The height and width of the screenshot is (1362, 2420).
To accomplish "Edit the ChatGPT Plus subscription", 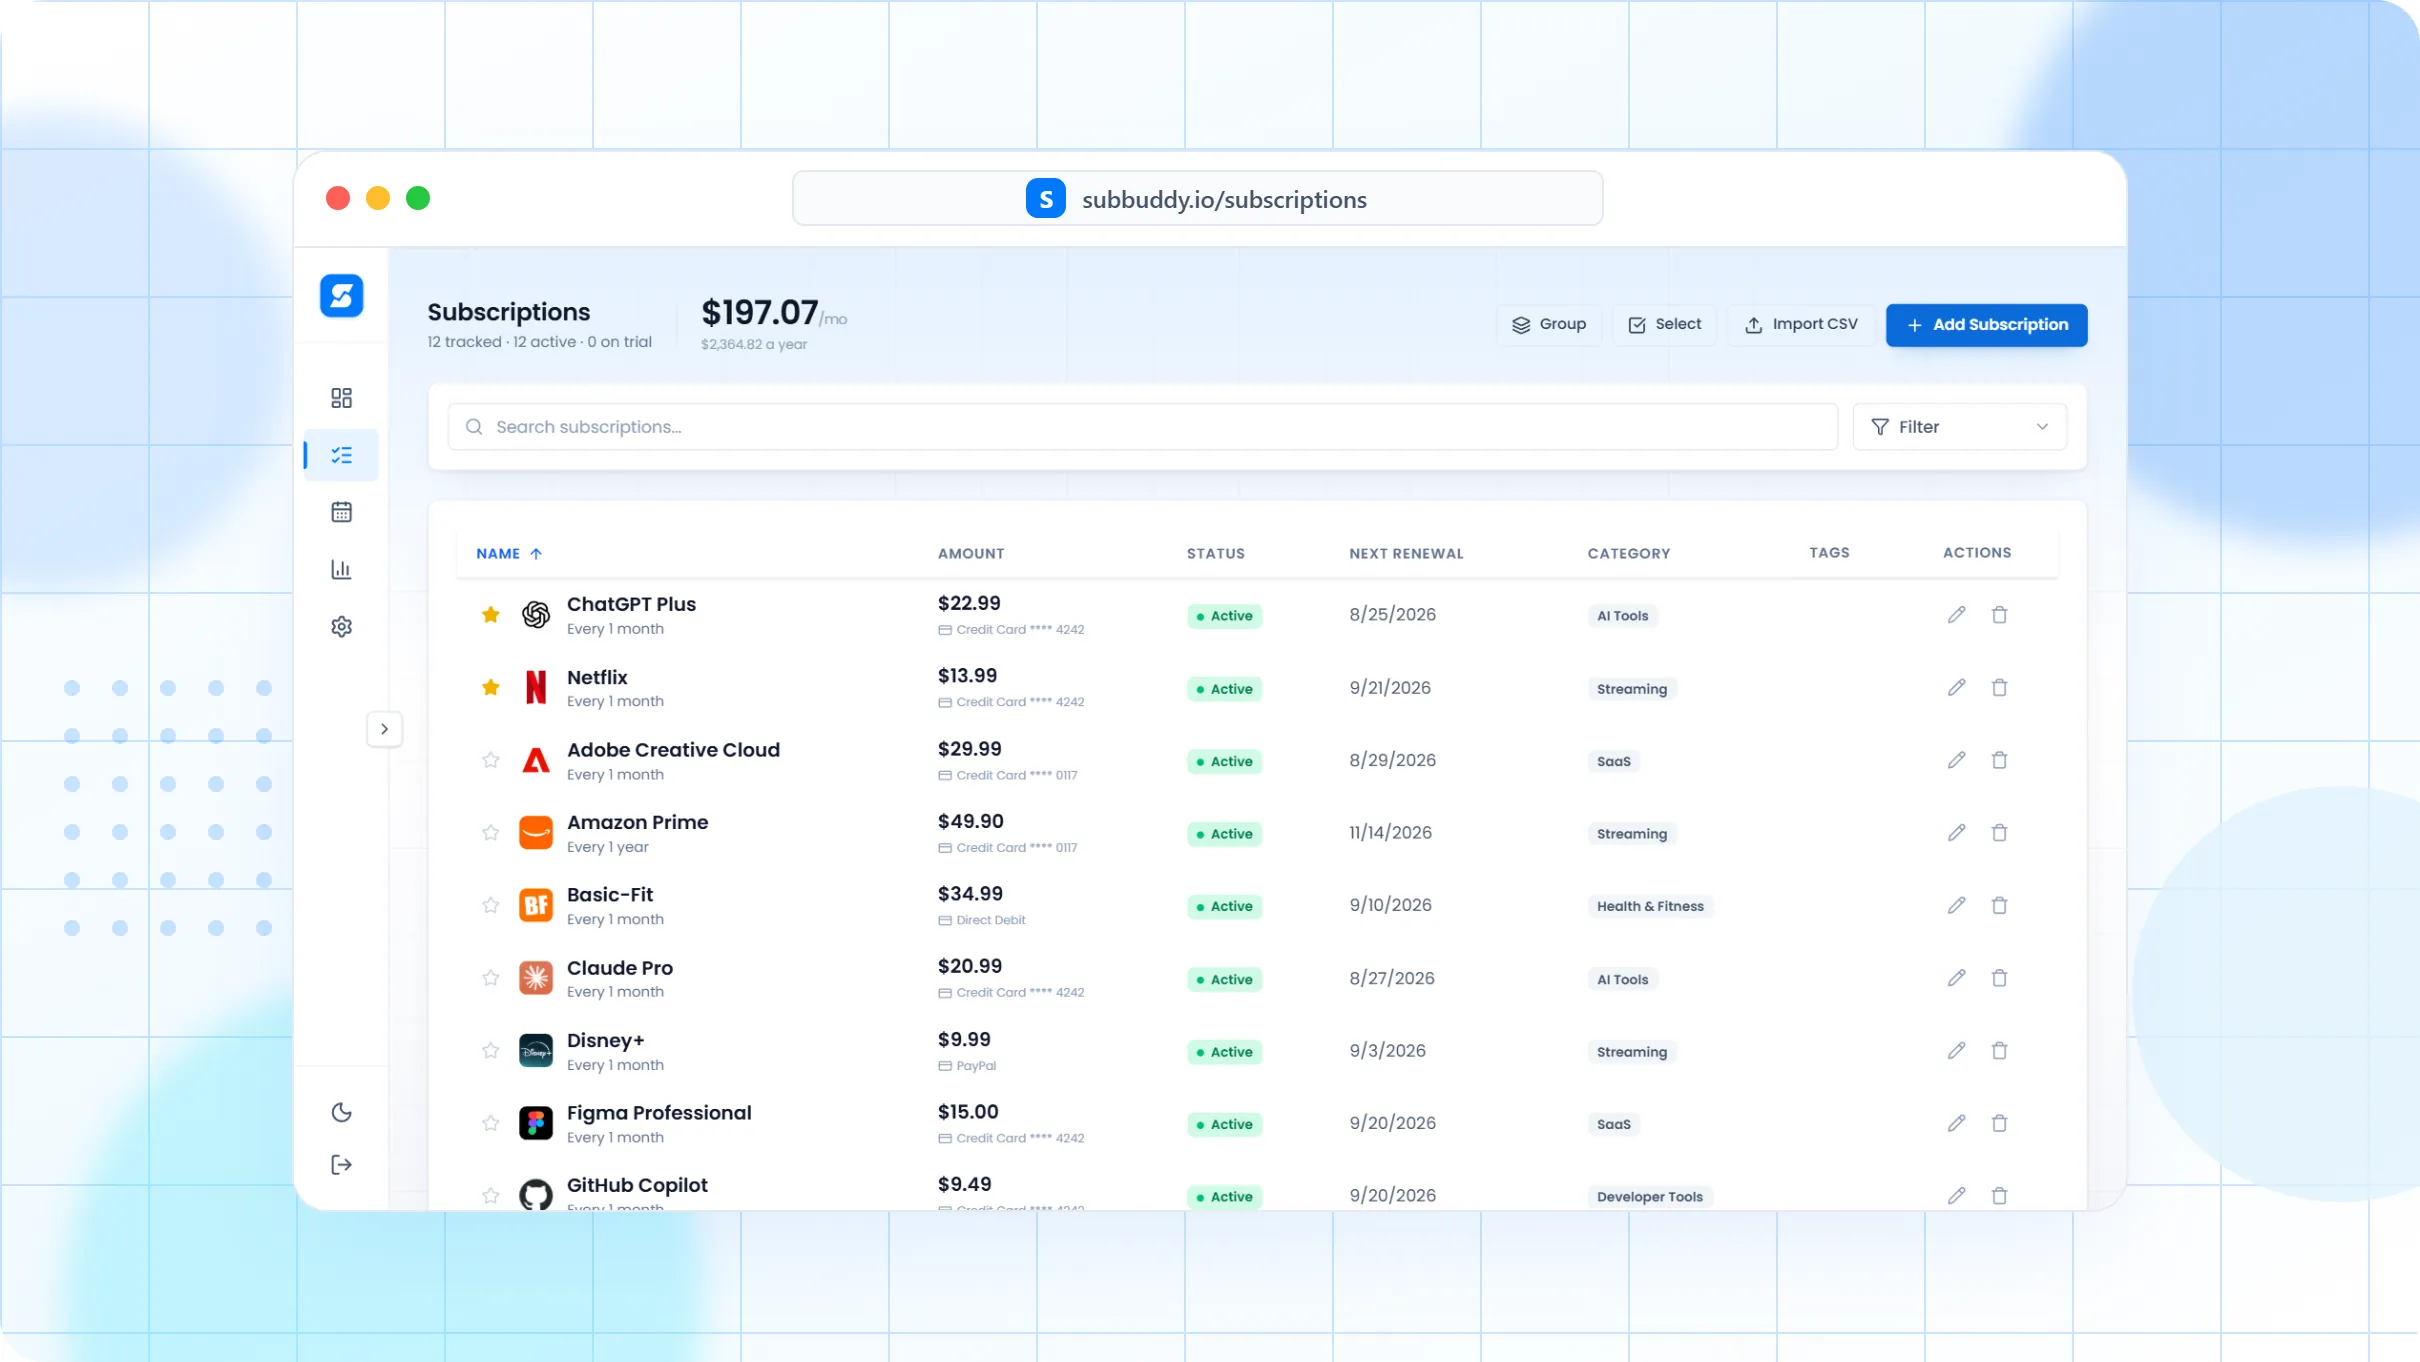I will coord(1957,615).
